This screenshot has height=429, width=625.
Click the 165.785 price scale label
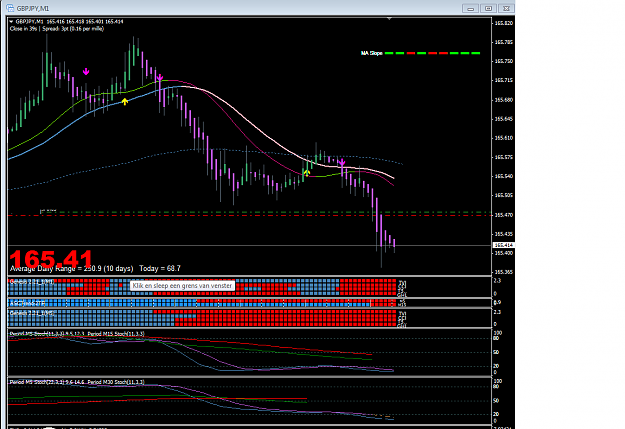point(504,42)
